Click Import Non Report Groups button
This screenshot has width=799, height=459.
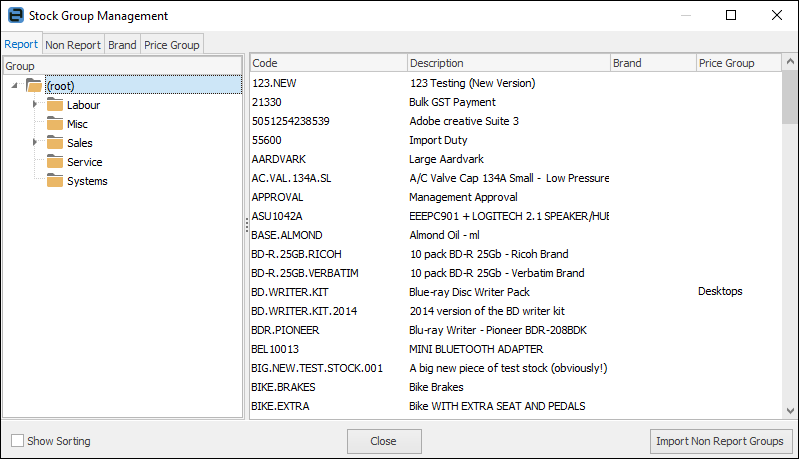[721, 441]
